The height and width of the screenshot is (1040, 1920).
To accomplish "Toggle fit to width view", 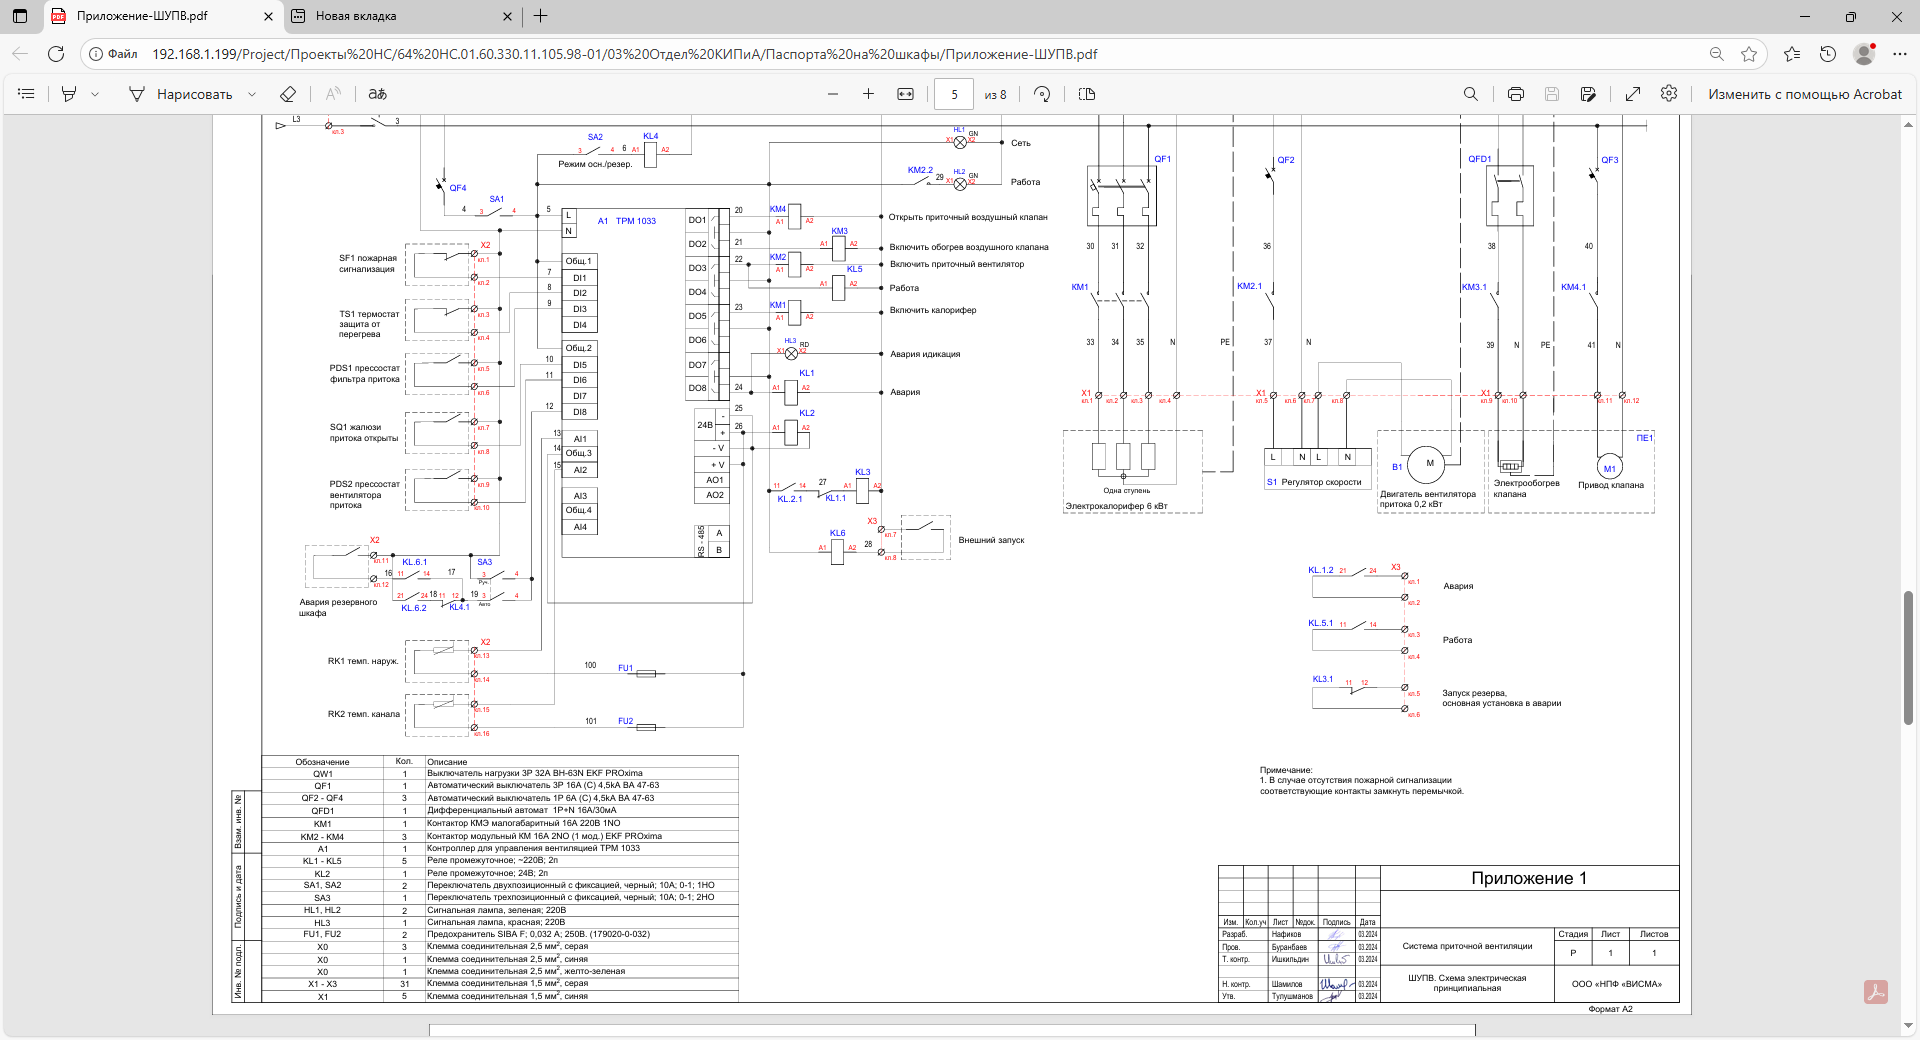I will [905, 94].
